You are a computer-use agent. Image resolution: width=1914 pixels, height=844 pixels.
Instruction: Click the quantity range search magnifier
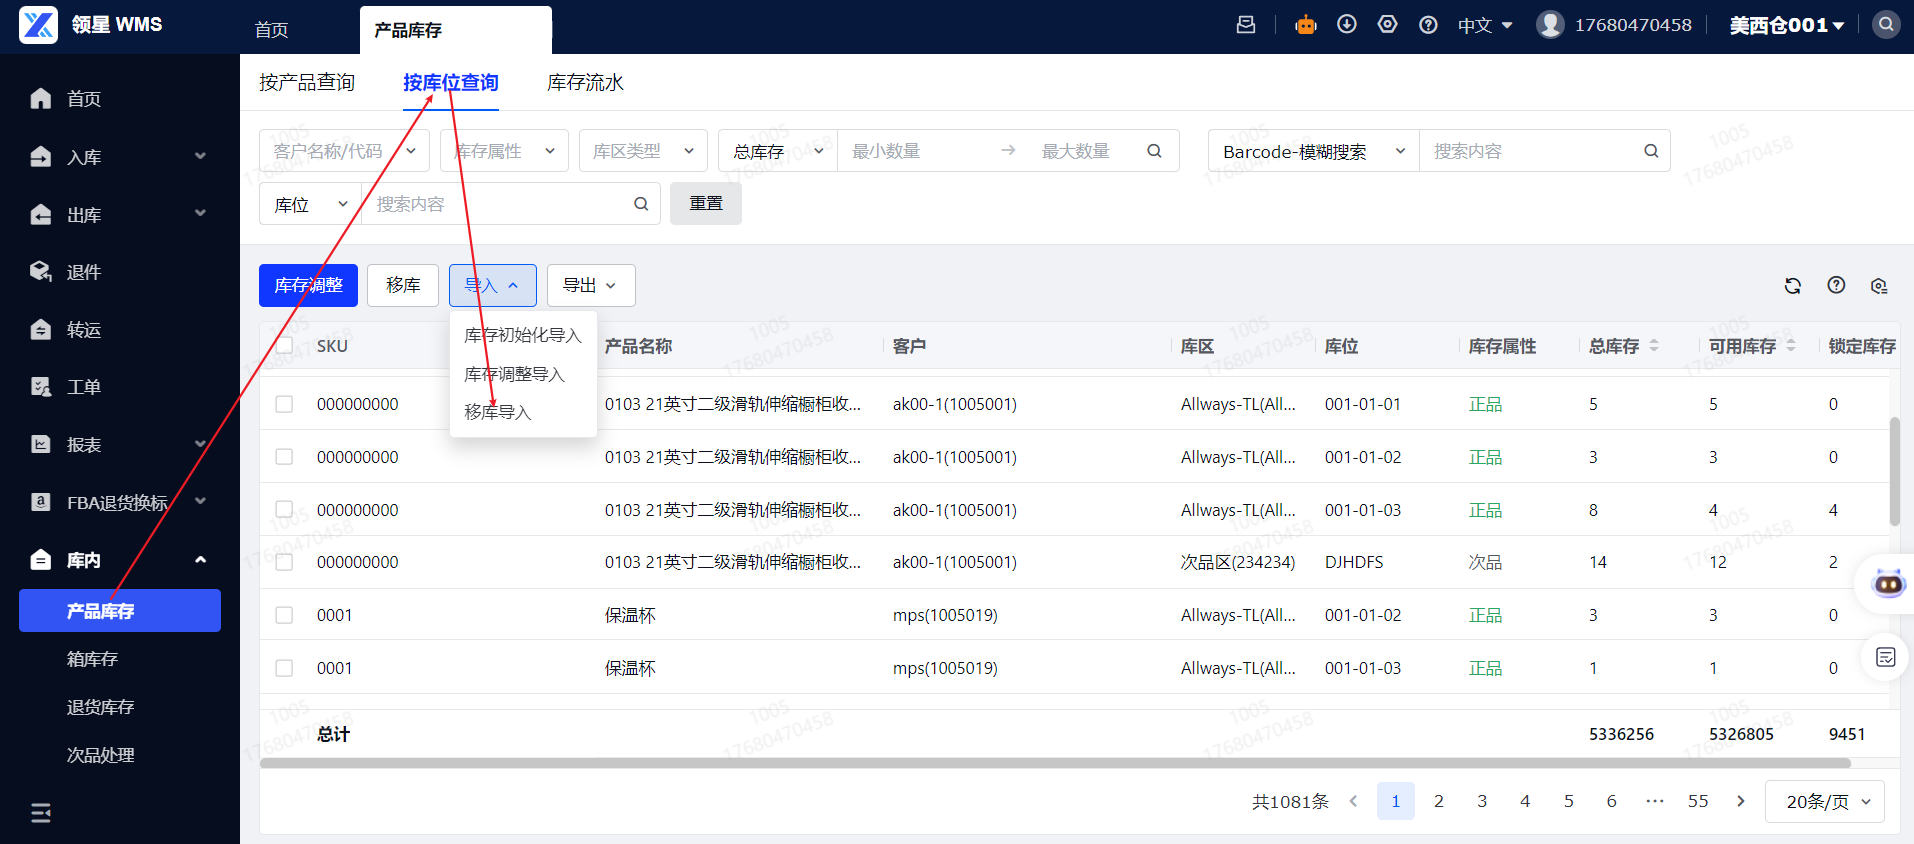point(1154,151)
